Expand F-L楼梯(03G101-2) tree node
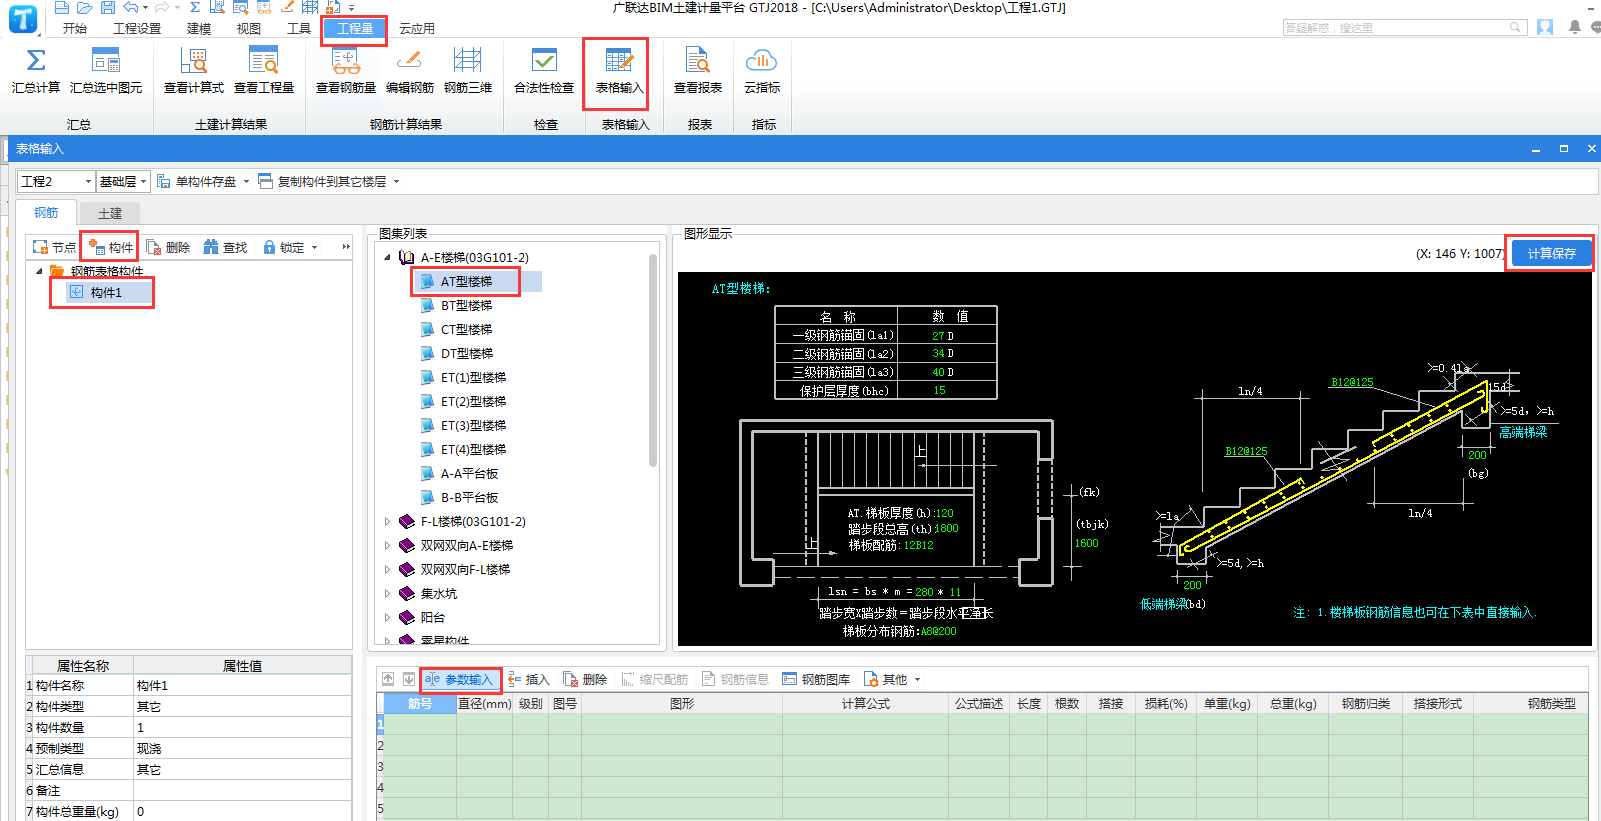The image size is (1601, 821). 388,521
